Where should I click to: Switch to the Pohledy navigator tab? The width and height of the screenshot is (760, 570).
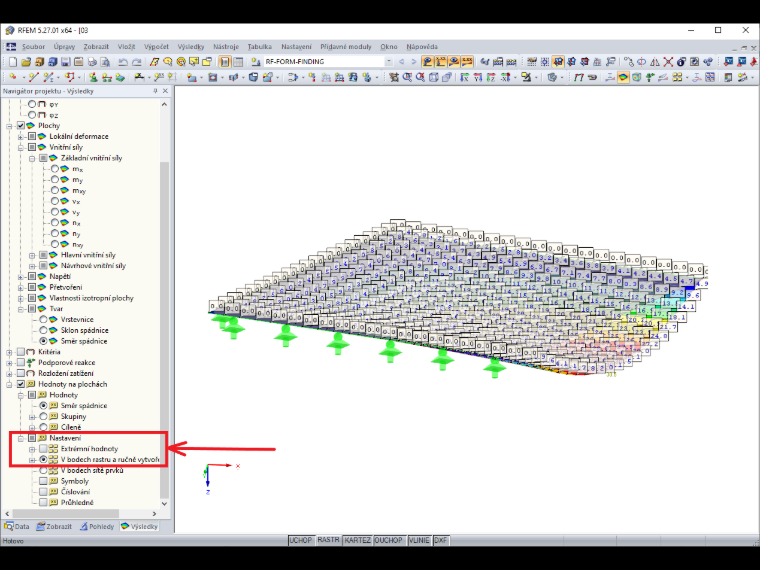point(96,526)
